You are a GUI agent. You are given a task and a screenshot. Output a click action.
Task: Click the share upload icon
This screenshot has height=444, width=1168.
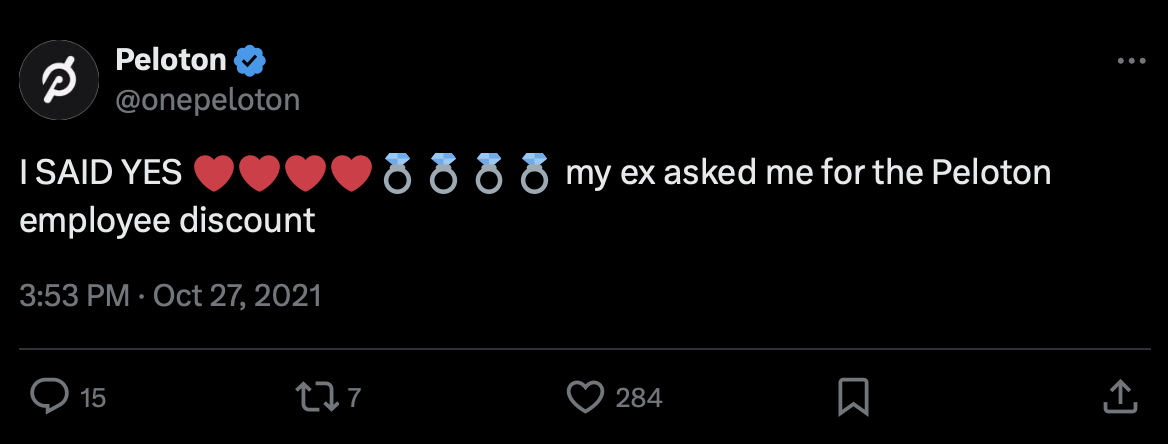(x=1121, y=396)
